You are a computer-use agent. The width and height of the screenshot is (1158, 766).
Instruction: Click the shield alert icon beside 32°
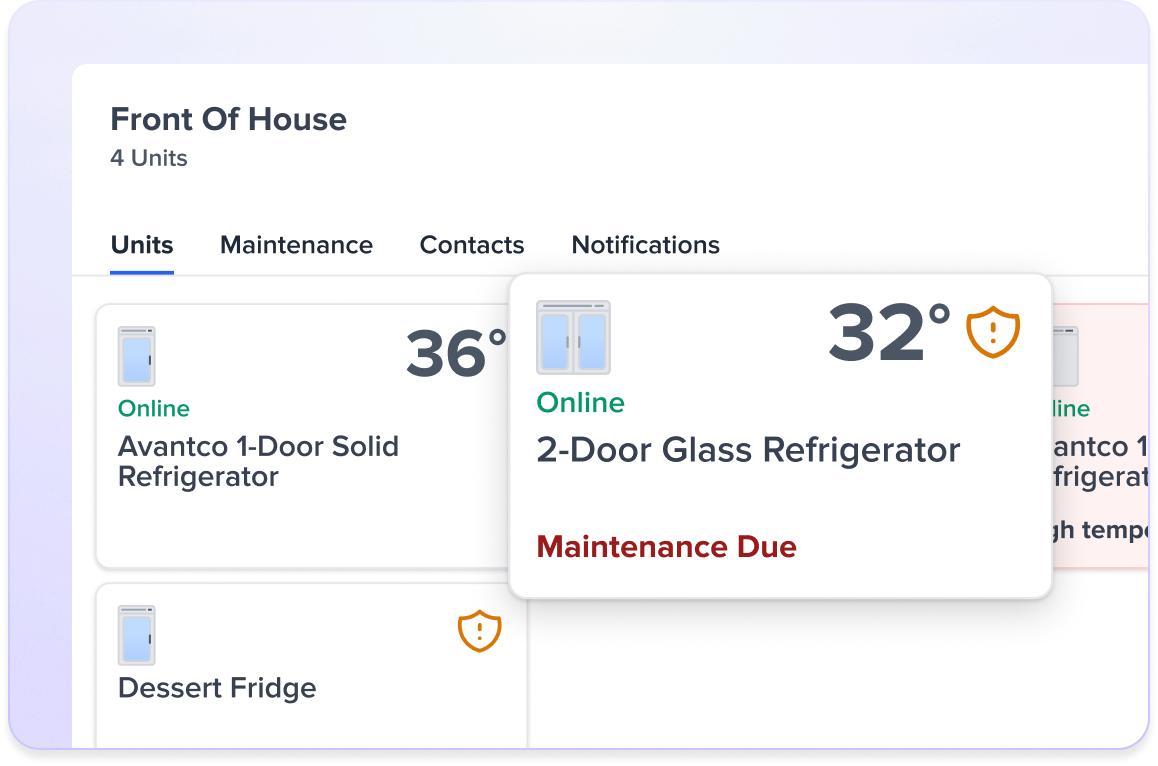pos(992,332)
